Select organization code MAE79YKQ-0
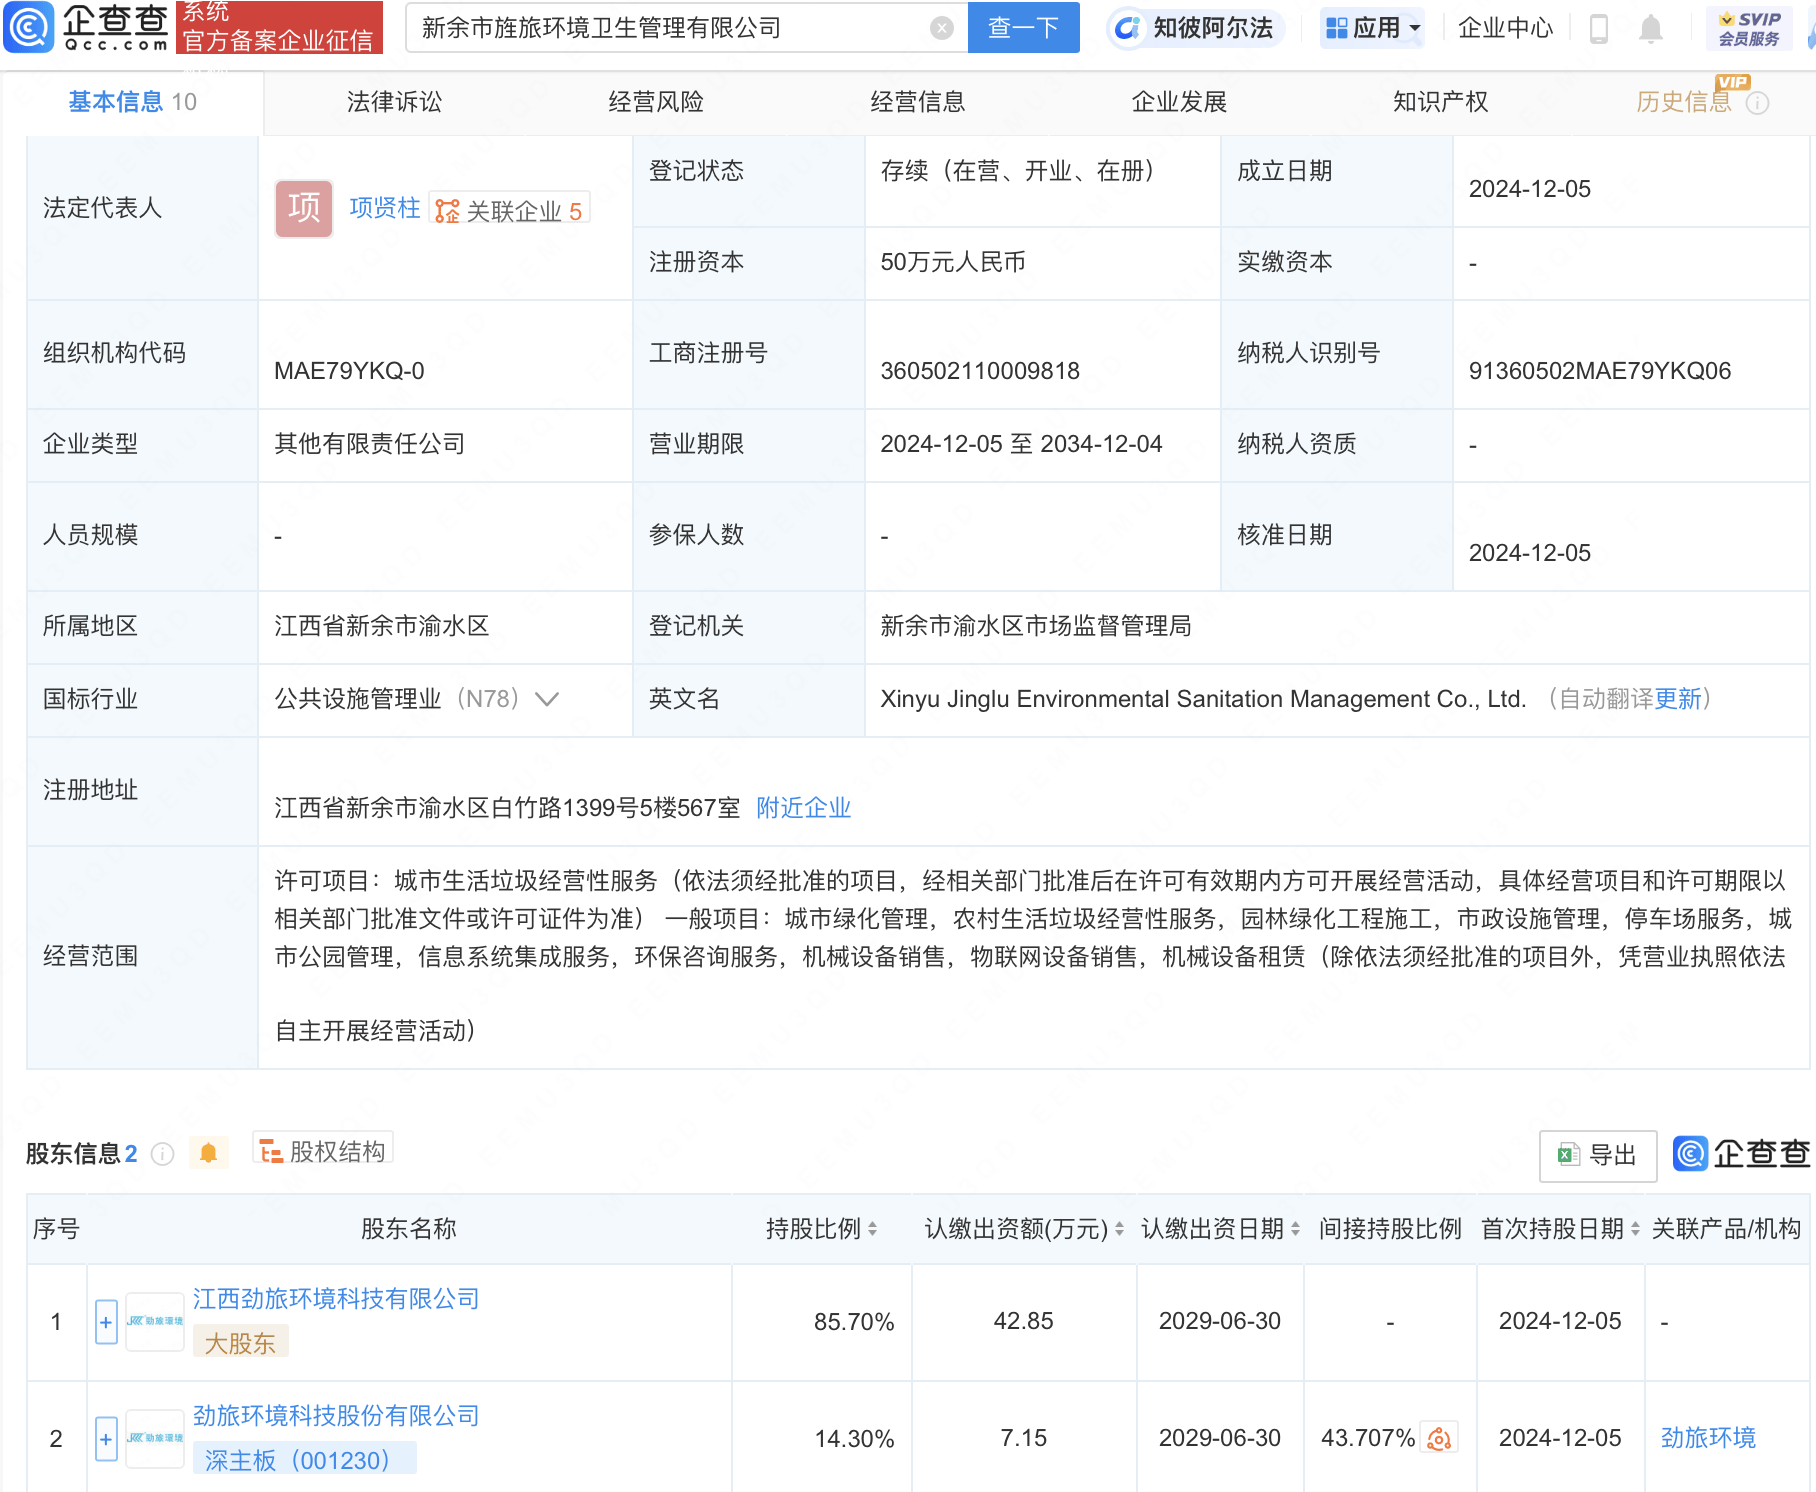 (x=349, y=371)
